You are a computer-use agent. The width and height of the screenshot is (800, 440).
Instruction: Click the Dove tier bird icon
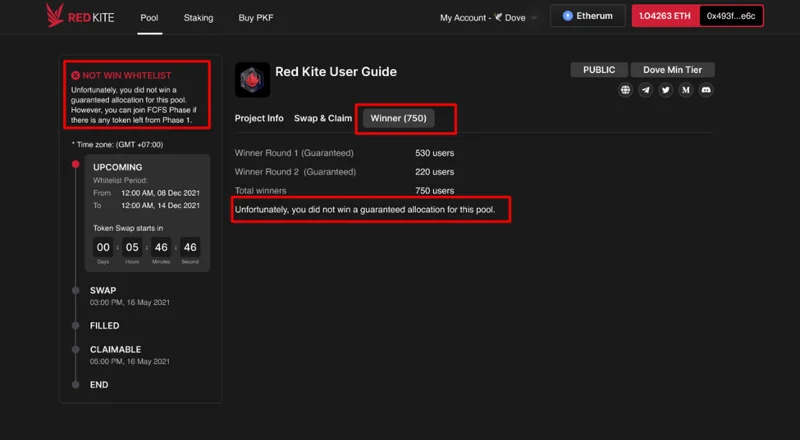click(498, 17)
